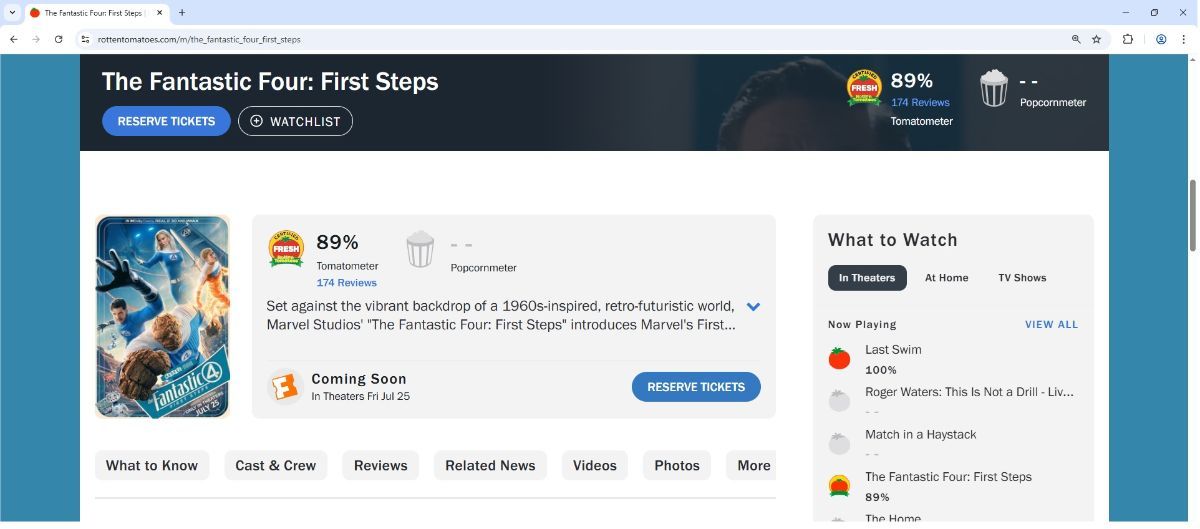Switch to the At Home tab
Viewport: 1200px width, 529px height.
(946, 278)
